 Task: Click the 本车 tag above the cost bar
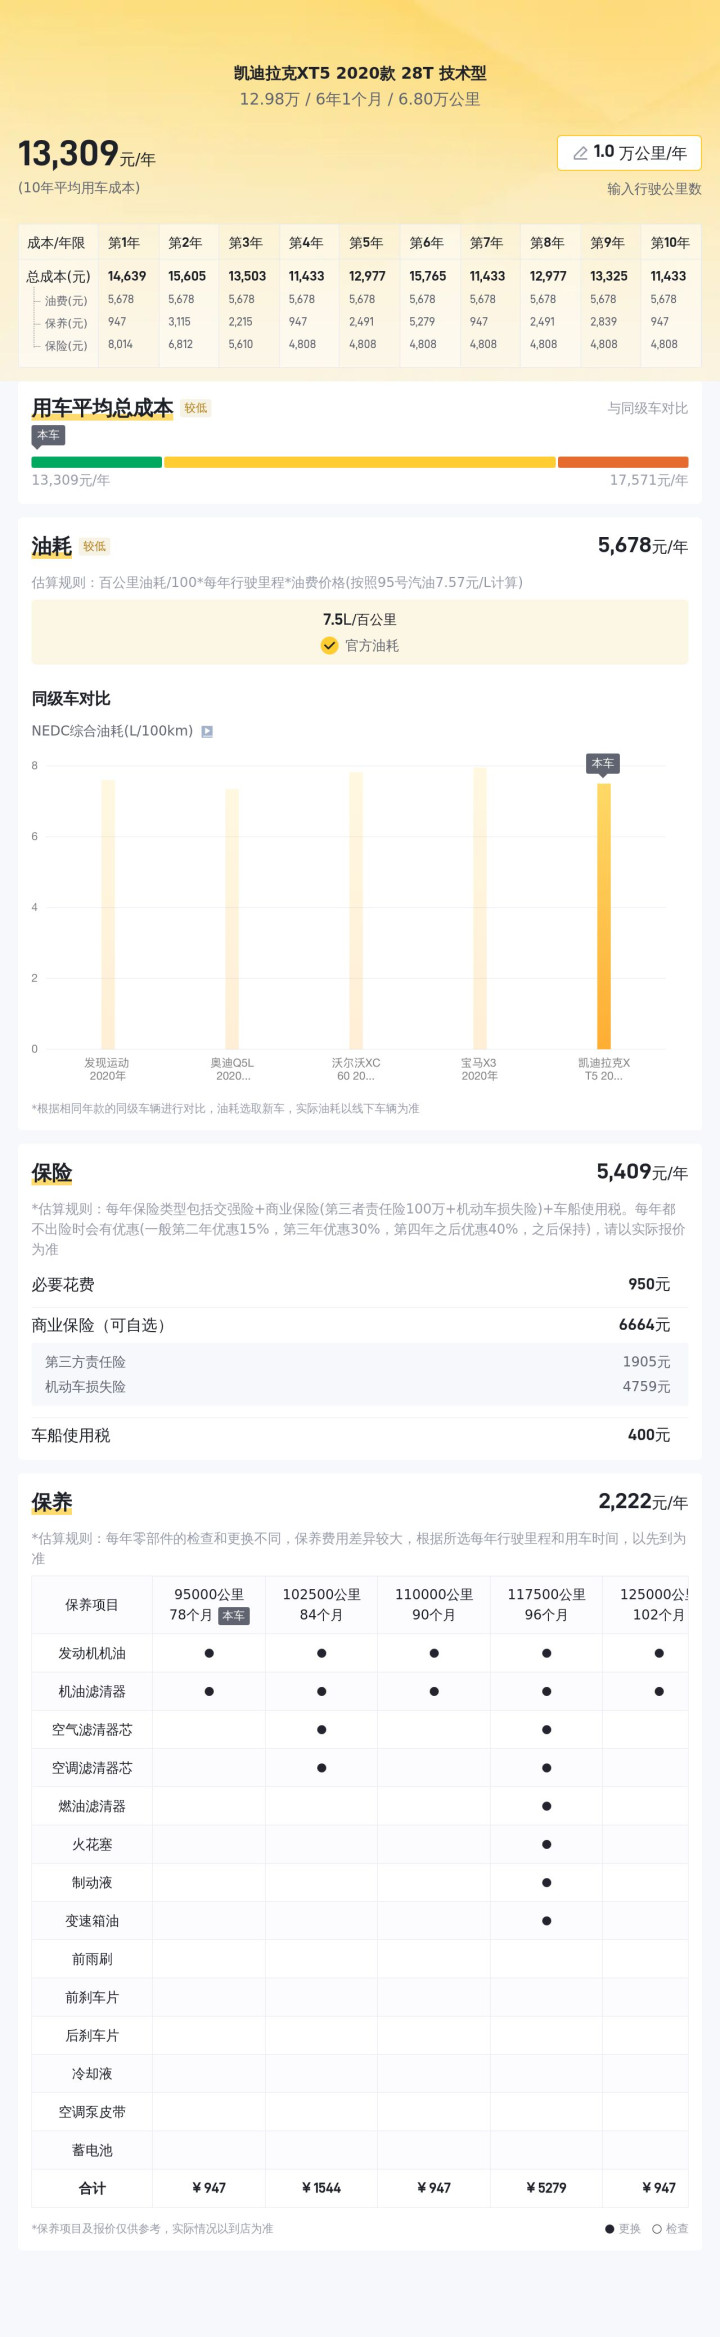(x=48, y=435)
